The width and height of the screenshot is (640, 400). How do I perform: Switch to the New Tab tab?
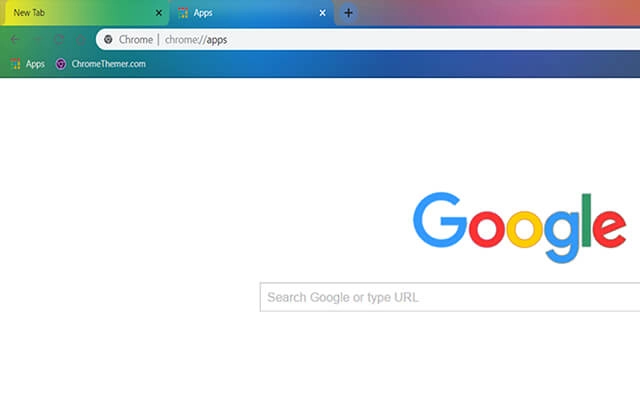[84, 13]
